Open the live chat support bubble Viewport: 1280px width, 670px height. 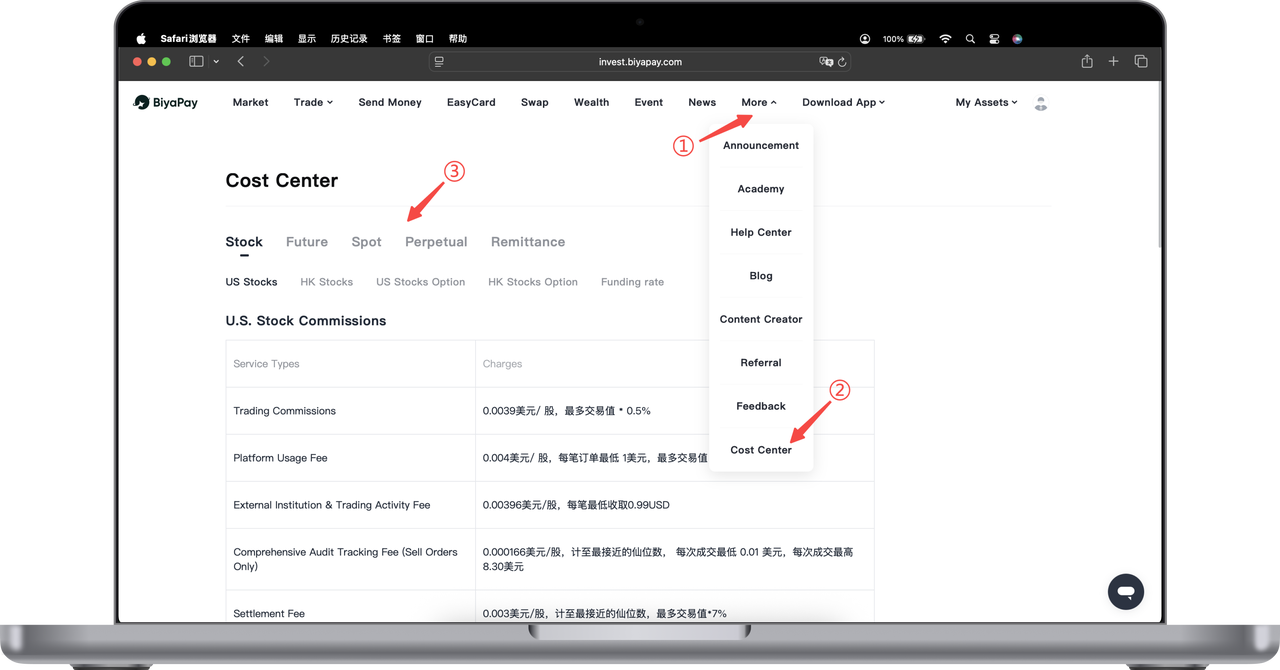click(1125, 591)
